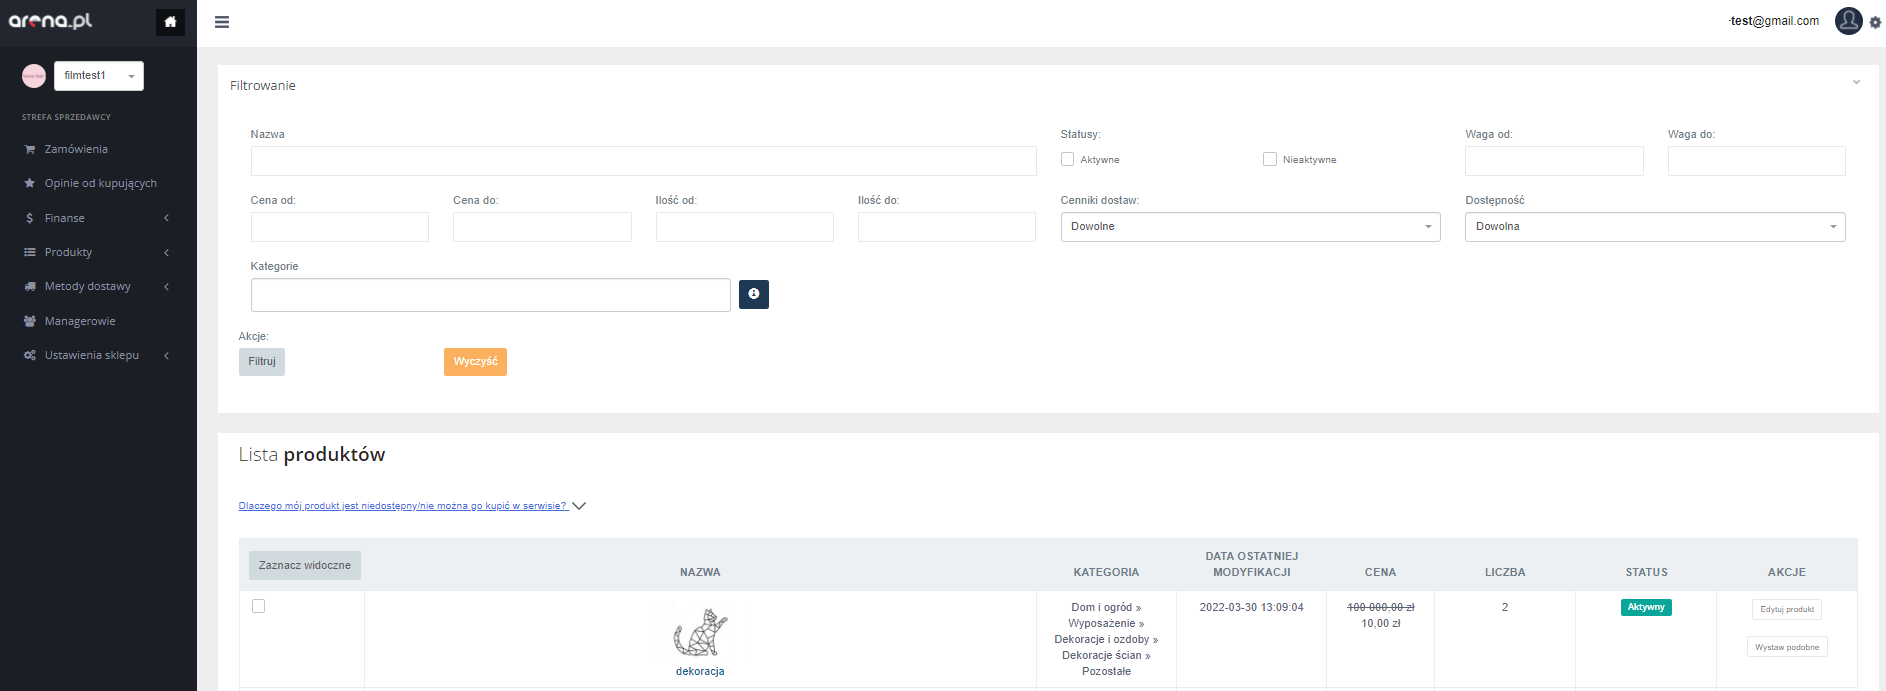Collapse the Filtrowanie panel chevron

[x=1856, y=82]
